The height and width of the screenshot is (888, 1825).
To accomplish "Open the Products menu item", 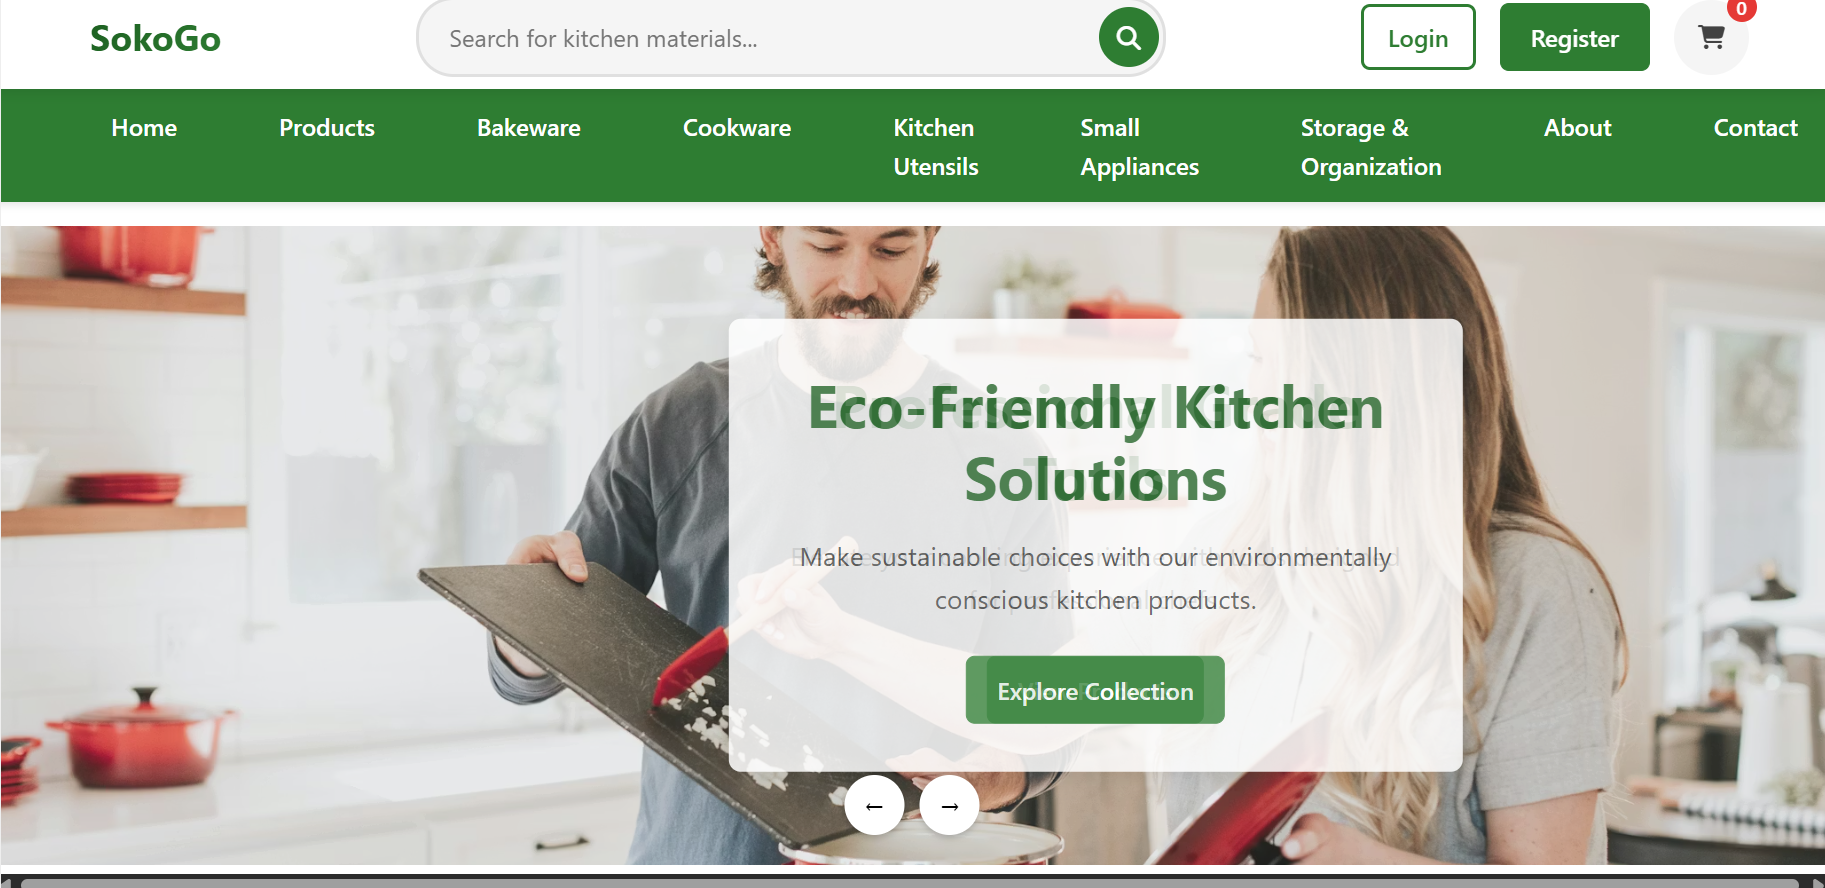I will [x=327, y=128].
